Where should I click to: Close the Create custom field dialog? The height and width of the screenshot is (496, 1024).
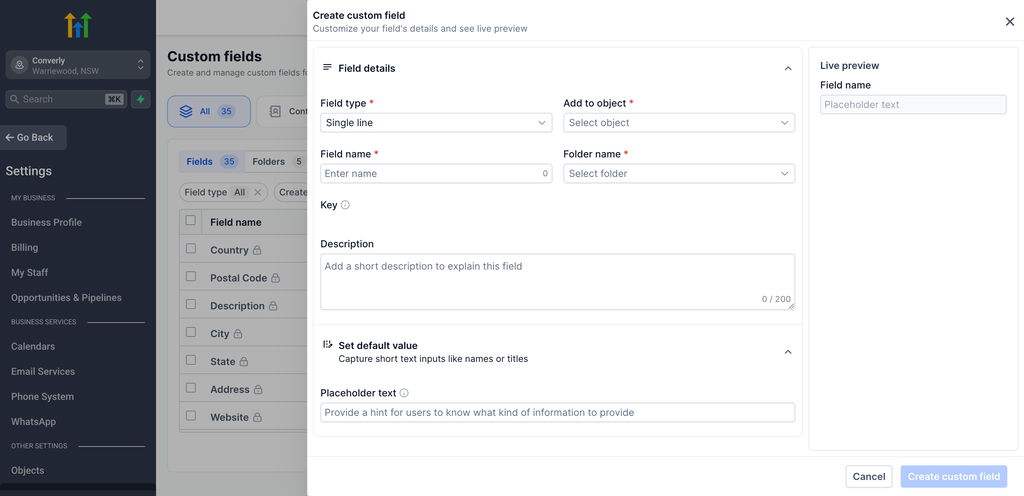(x=1010, y=22)
